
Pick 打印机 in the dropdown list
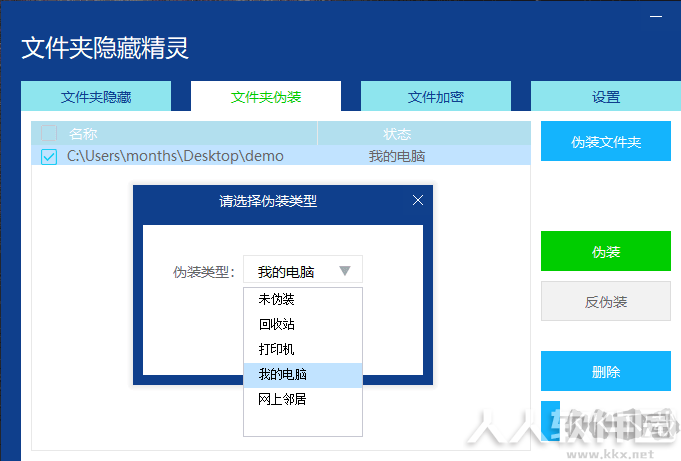click(x=303, y=349)
